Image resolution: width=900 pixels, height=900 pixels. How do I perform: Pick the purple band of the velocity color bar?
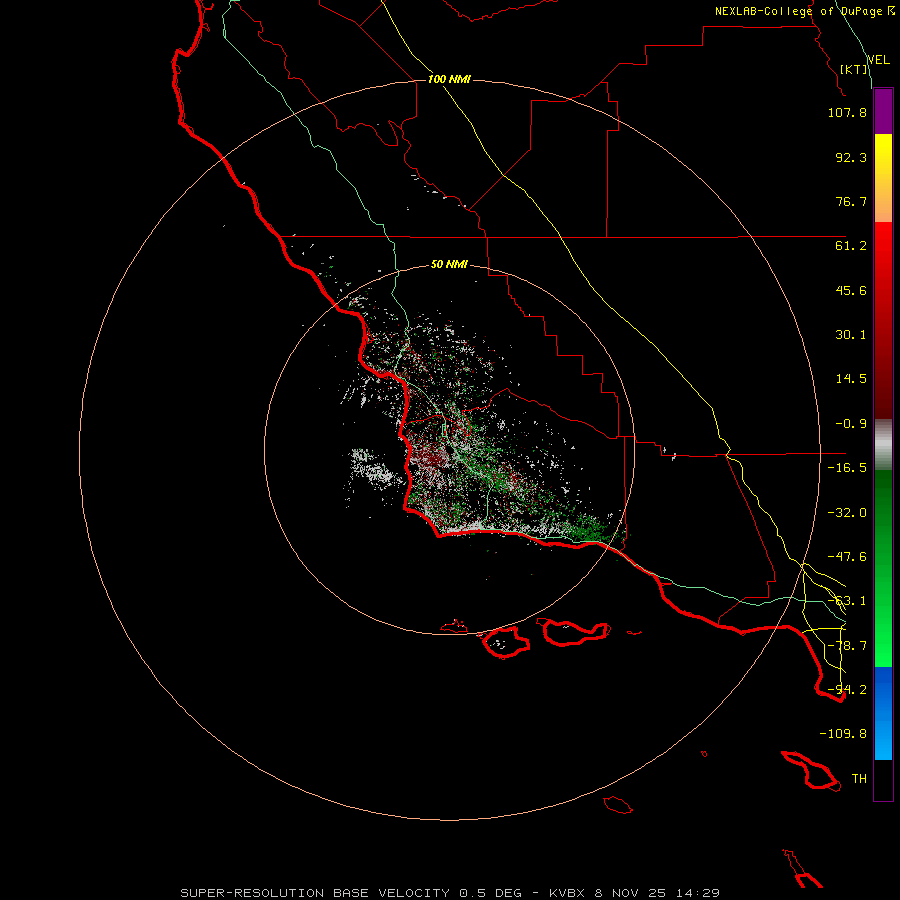pos(883,111)
